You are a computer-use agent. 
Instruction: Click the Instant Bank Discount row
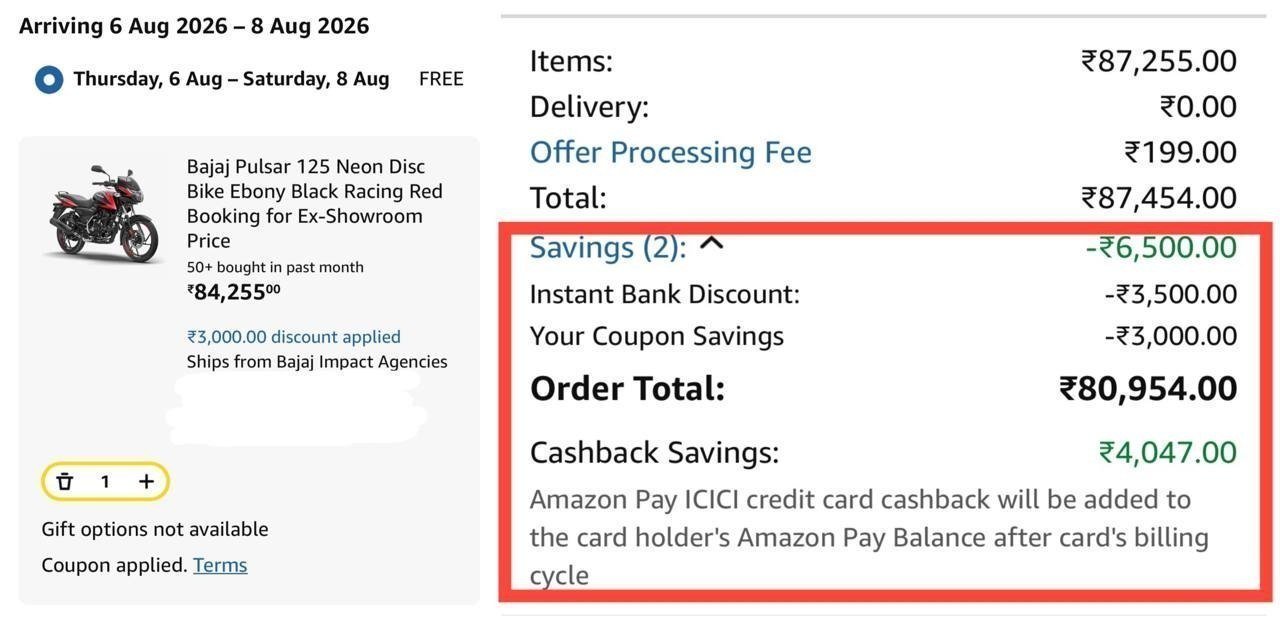pos(883,294)
